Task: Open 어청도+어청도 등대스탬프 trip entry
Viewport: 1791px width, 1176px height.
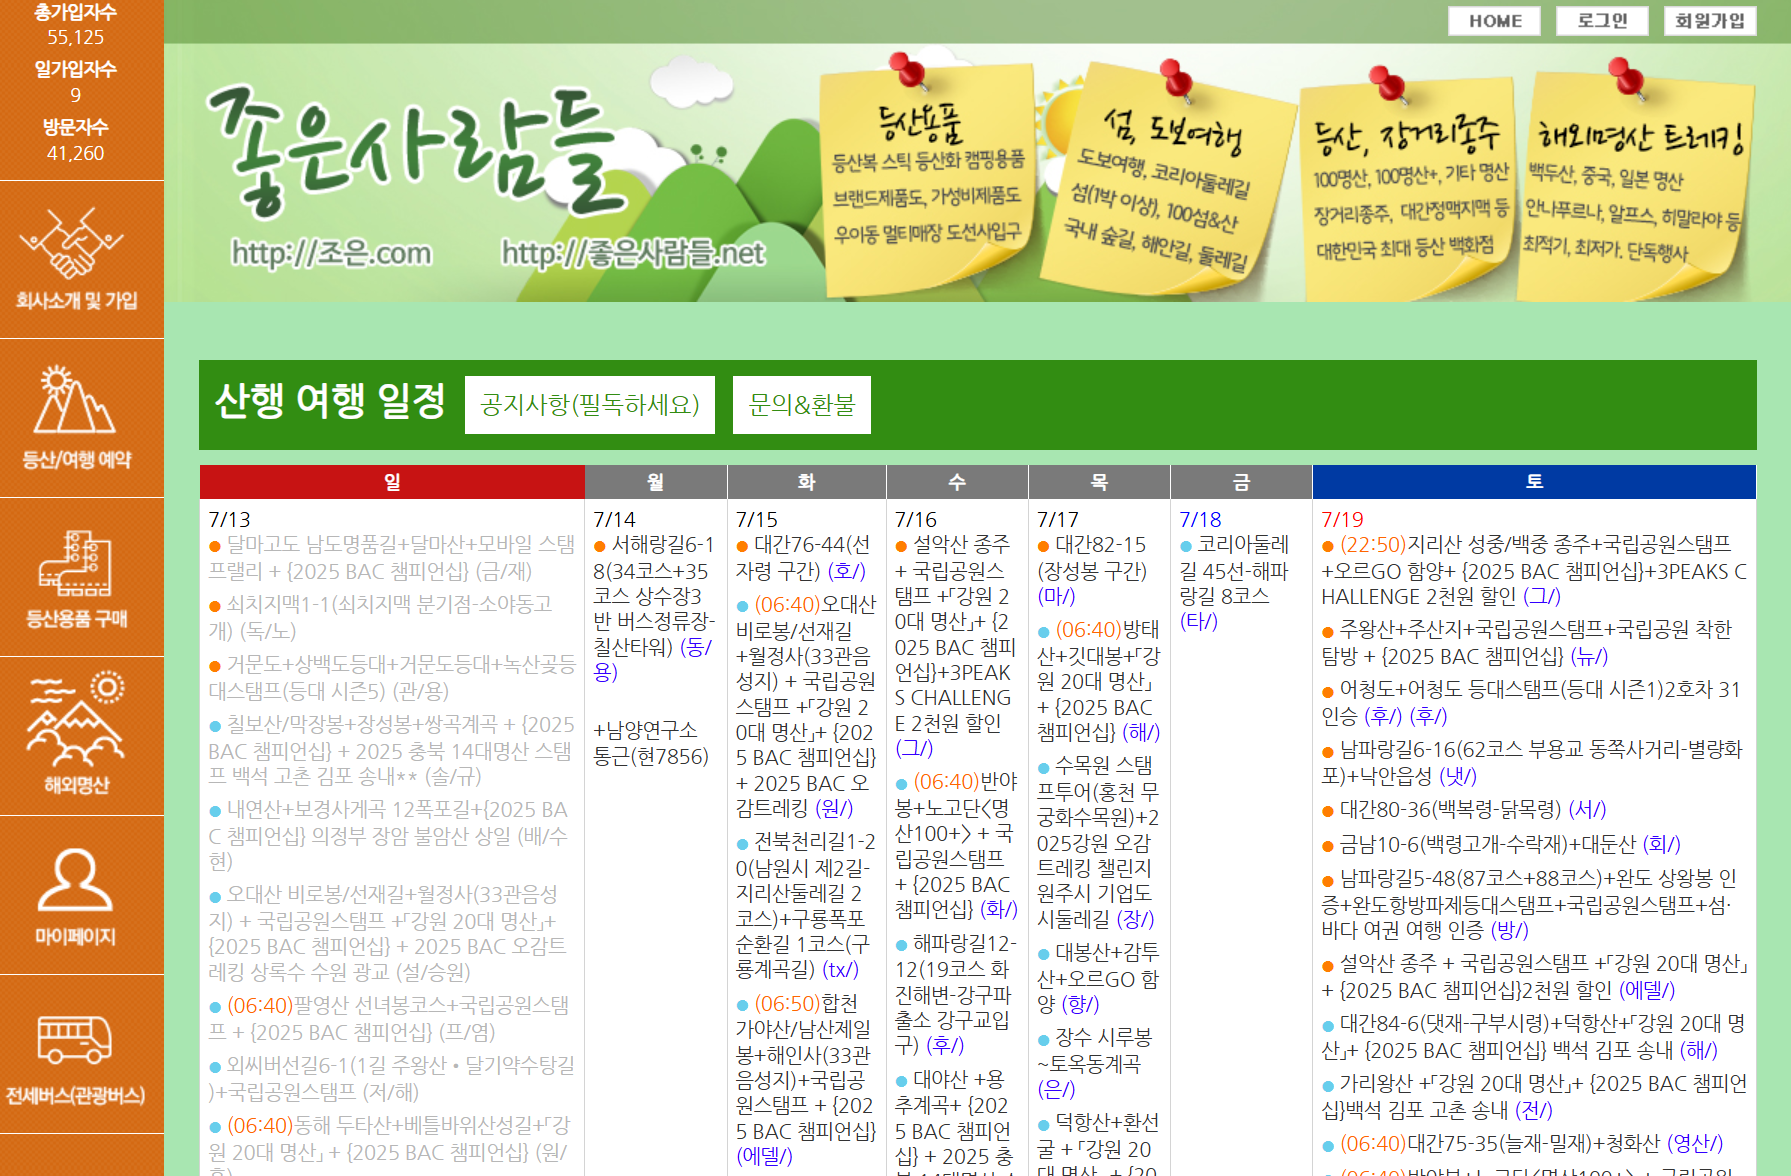Action: click(x=1531, y=703)
